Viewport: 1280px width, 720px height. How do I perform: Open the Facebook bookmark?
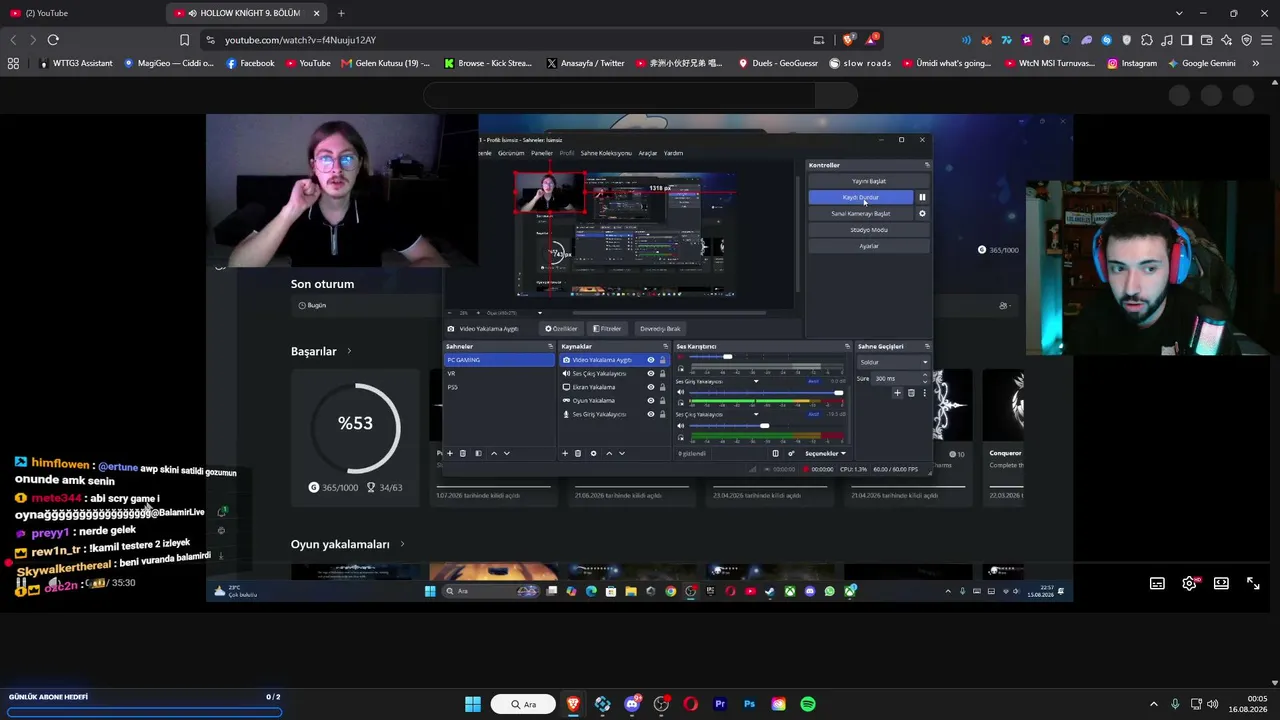251,63
